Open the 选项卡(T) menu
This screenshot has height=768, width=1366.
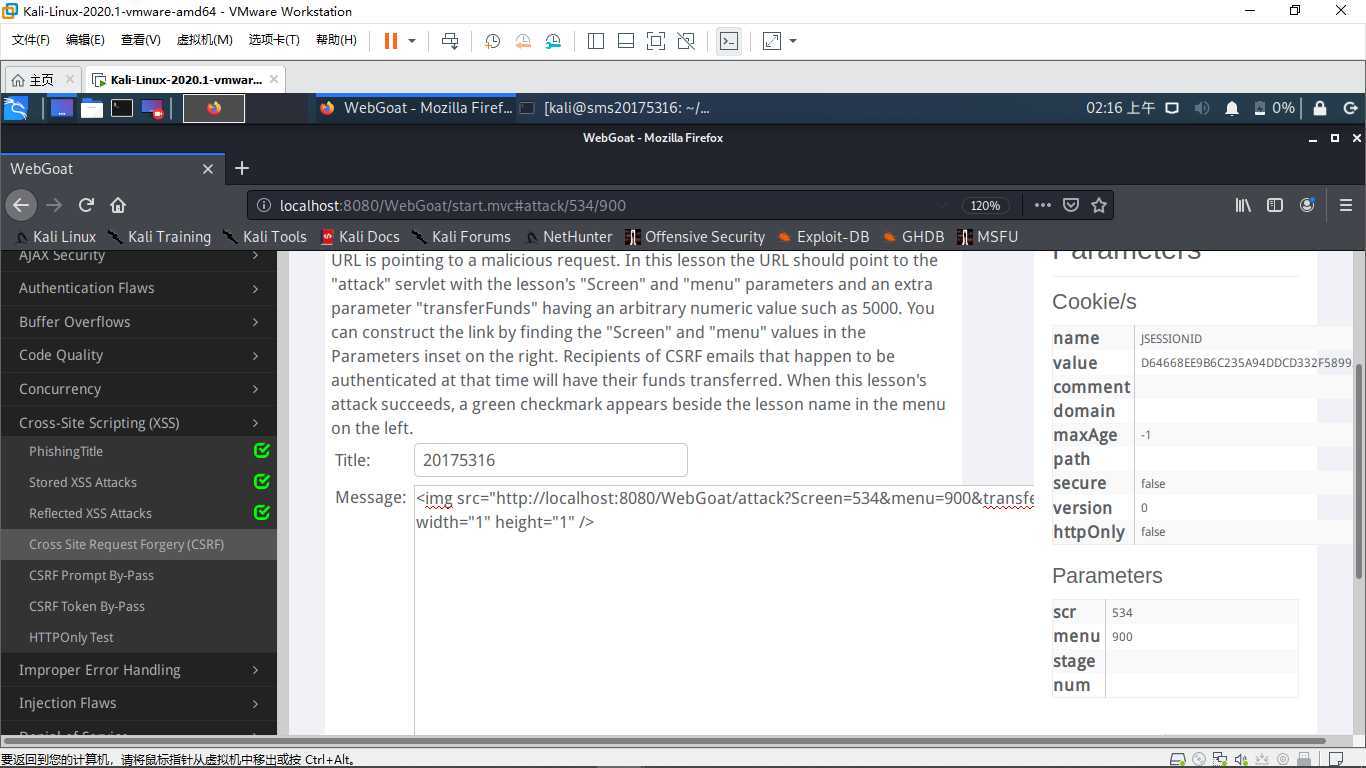tap(274, 40)
